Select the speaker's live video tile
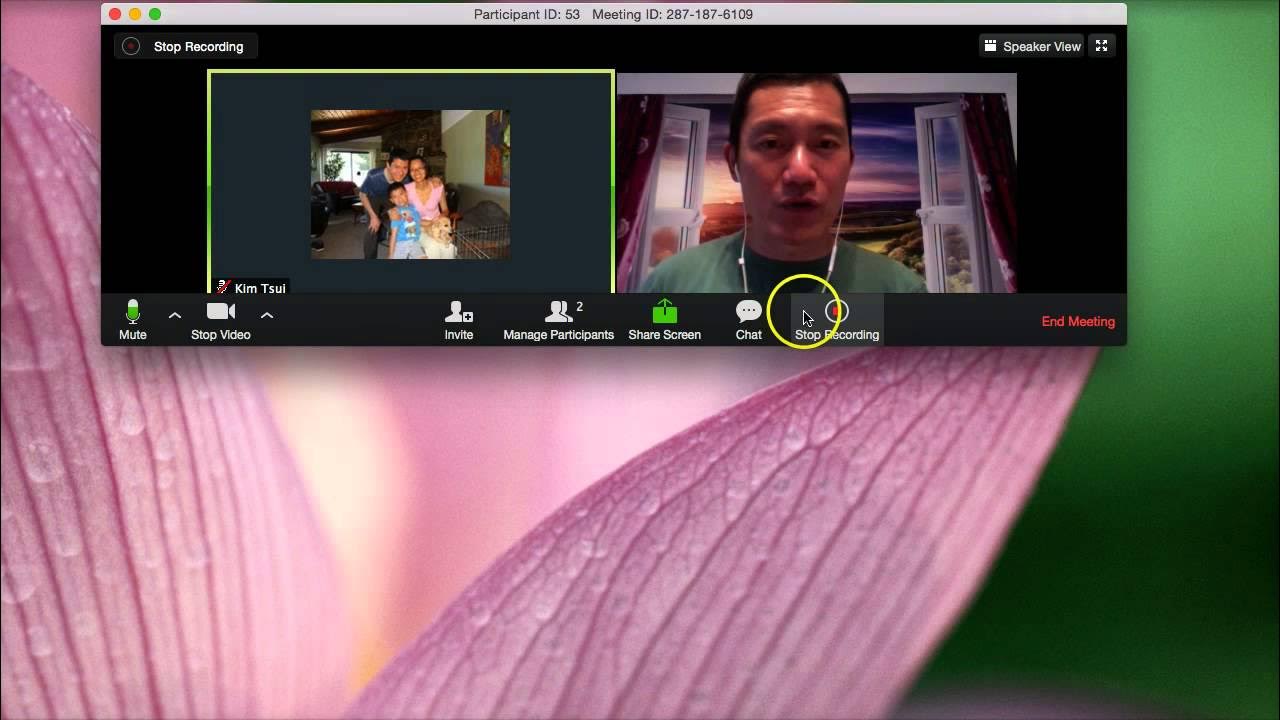The width and height of the screenshot is (1280, 720). (x=817, y=183)
